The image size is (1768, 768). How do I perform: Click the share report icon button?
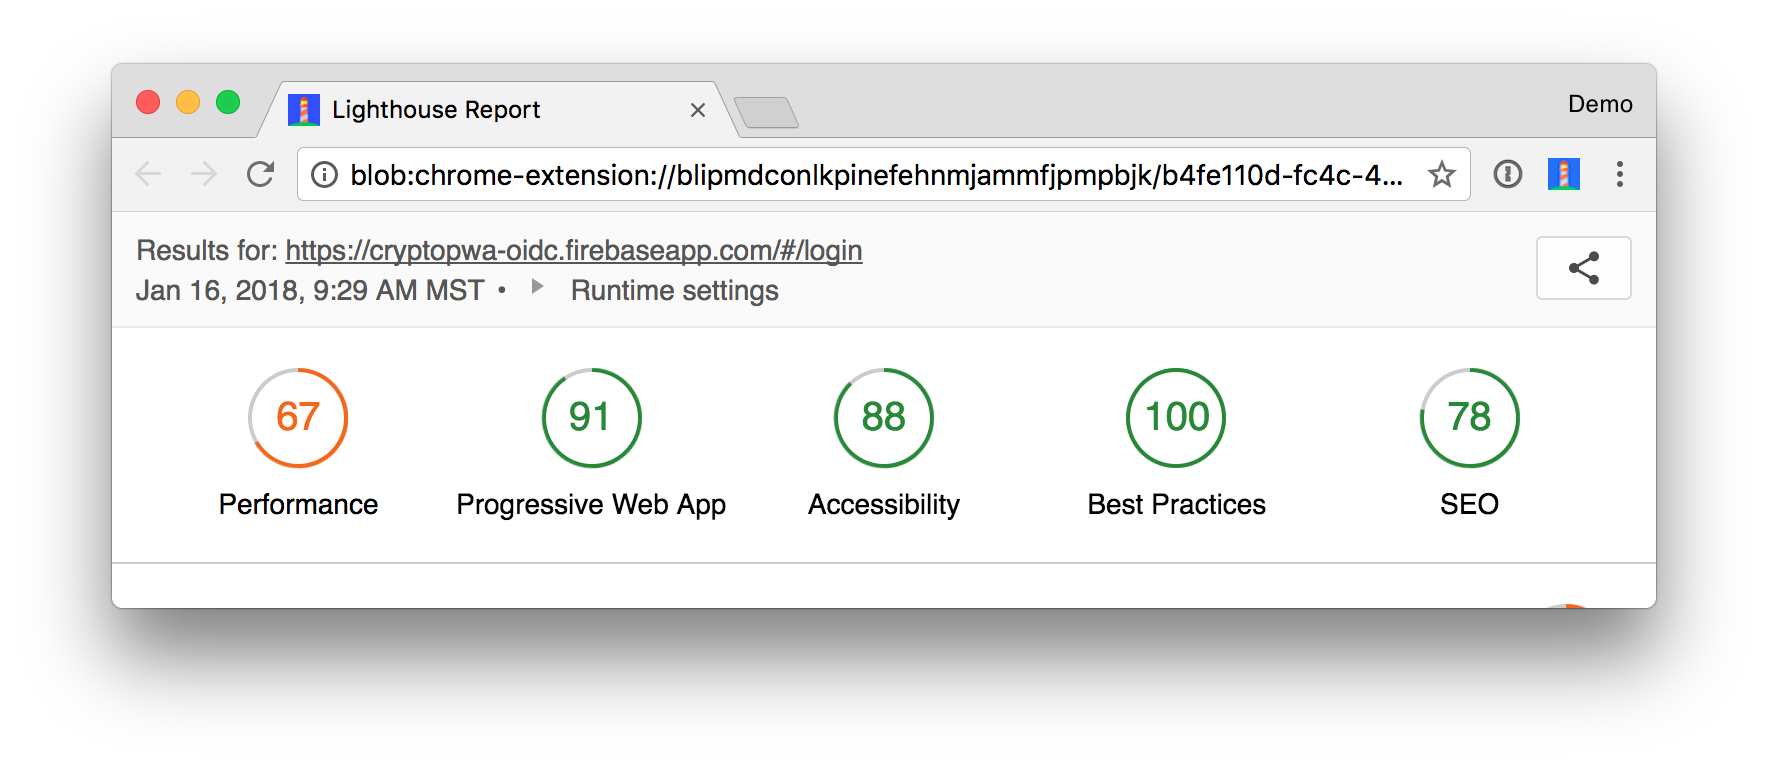click(x=1583, y=268)
